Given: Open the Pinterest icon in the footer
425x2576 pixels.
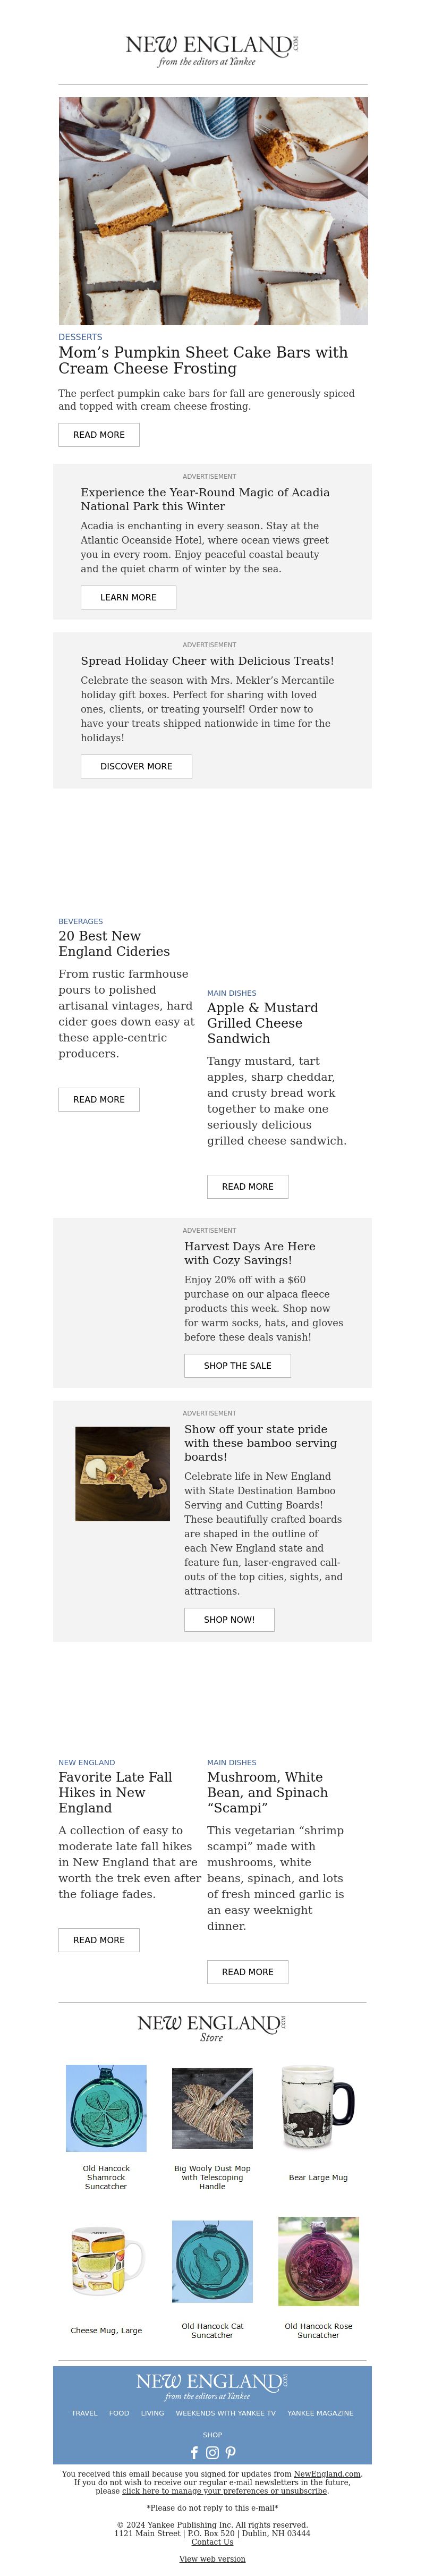Looking at the screenshot, I should tap(230, 2452).
